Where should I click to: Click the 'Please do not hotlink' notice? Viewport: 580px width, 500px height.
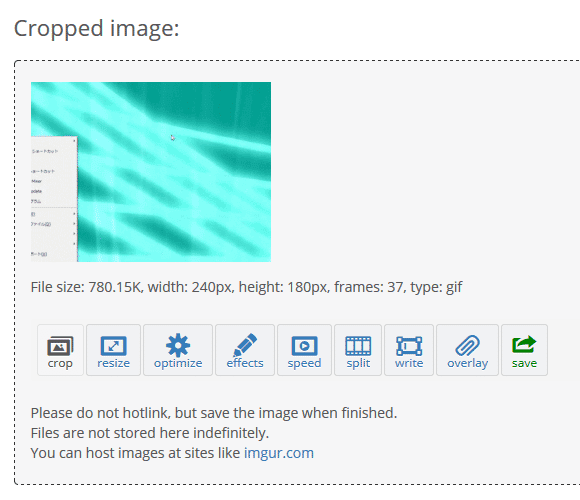[x=214, y=413]
